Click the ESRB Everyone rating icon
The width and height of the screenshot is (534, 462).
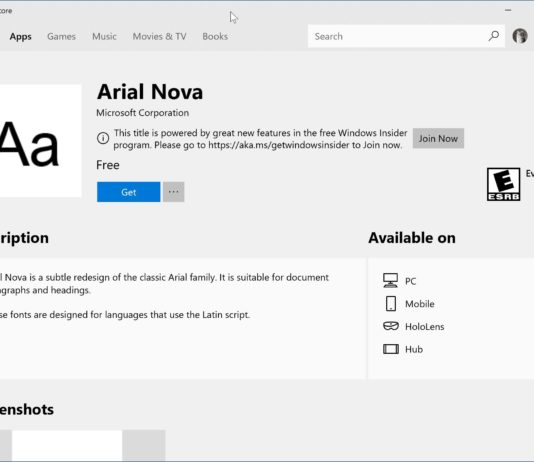[x=503, y=184]
